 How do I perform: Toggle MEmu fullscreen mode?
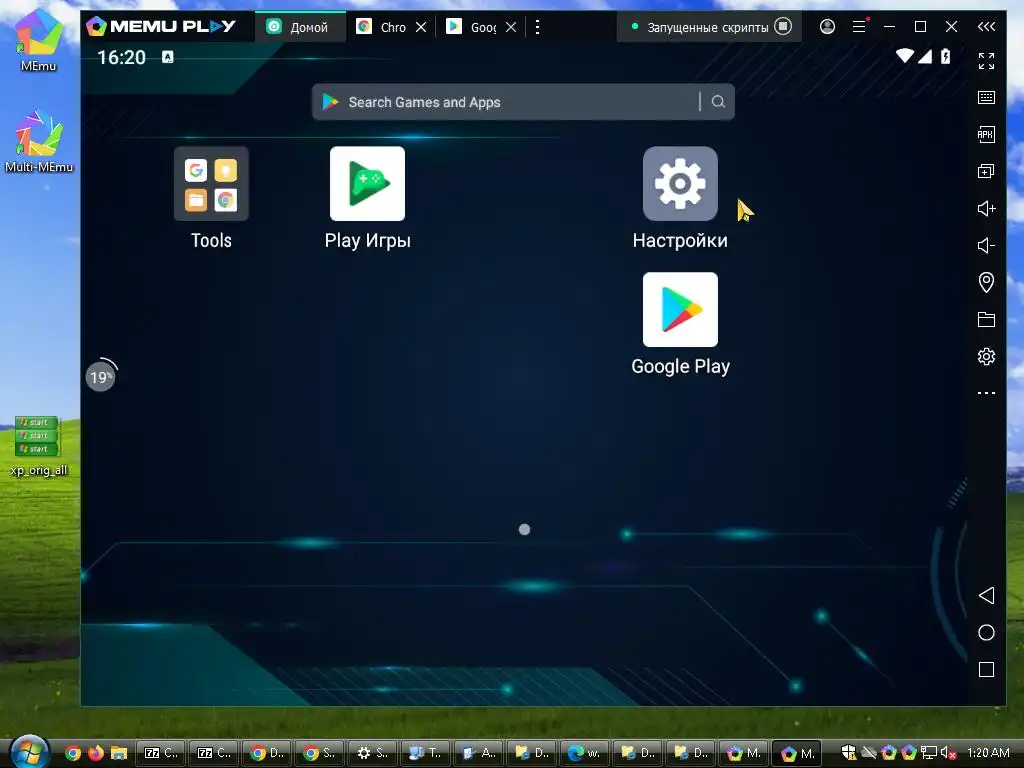986,61
